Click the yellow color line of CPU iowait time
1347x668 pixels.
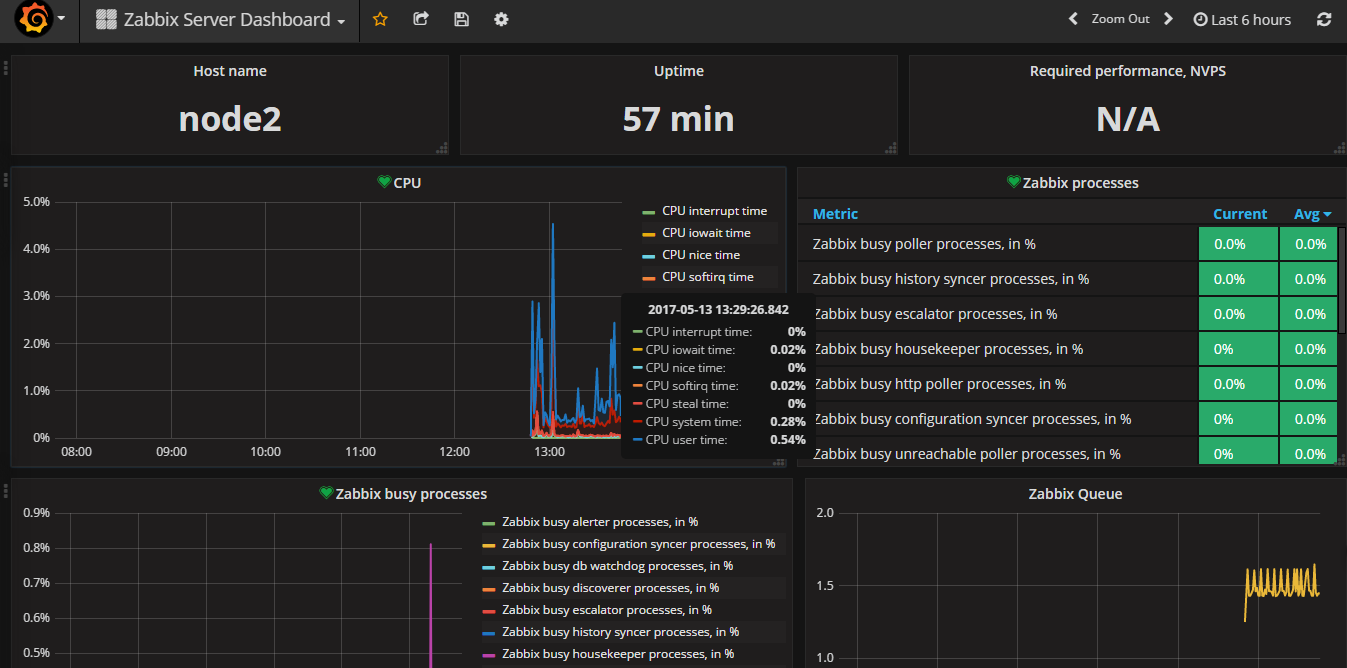pos(648,234)
